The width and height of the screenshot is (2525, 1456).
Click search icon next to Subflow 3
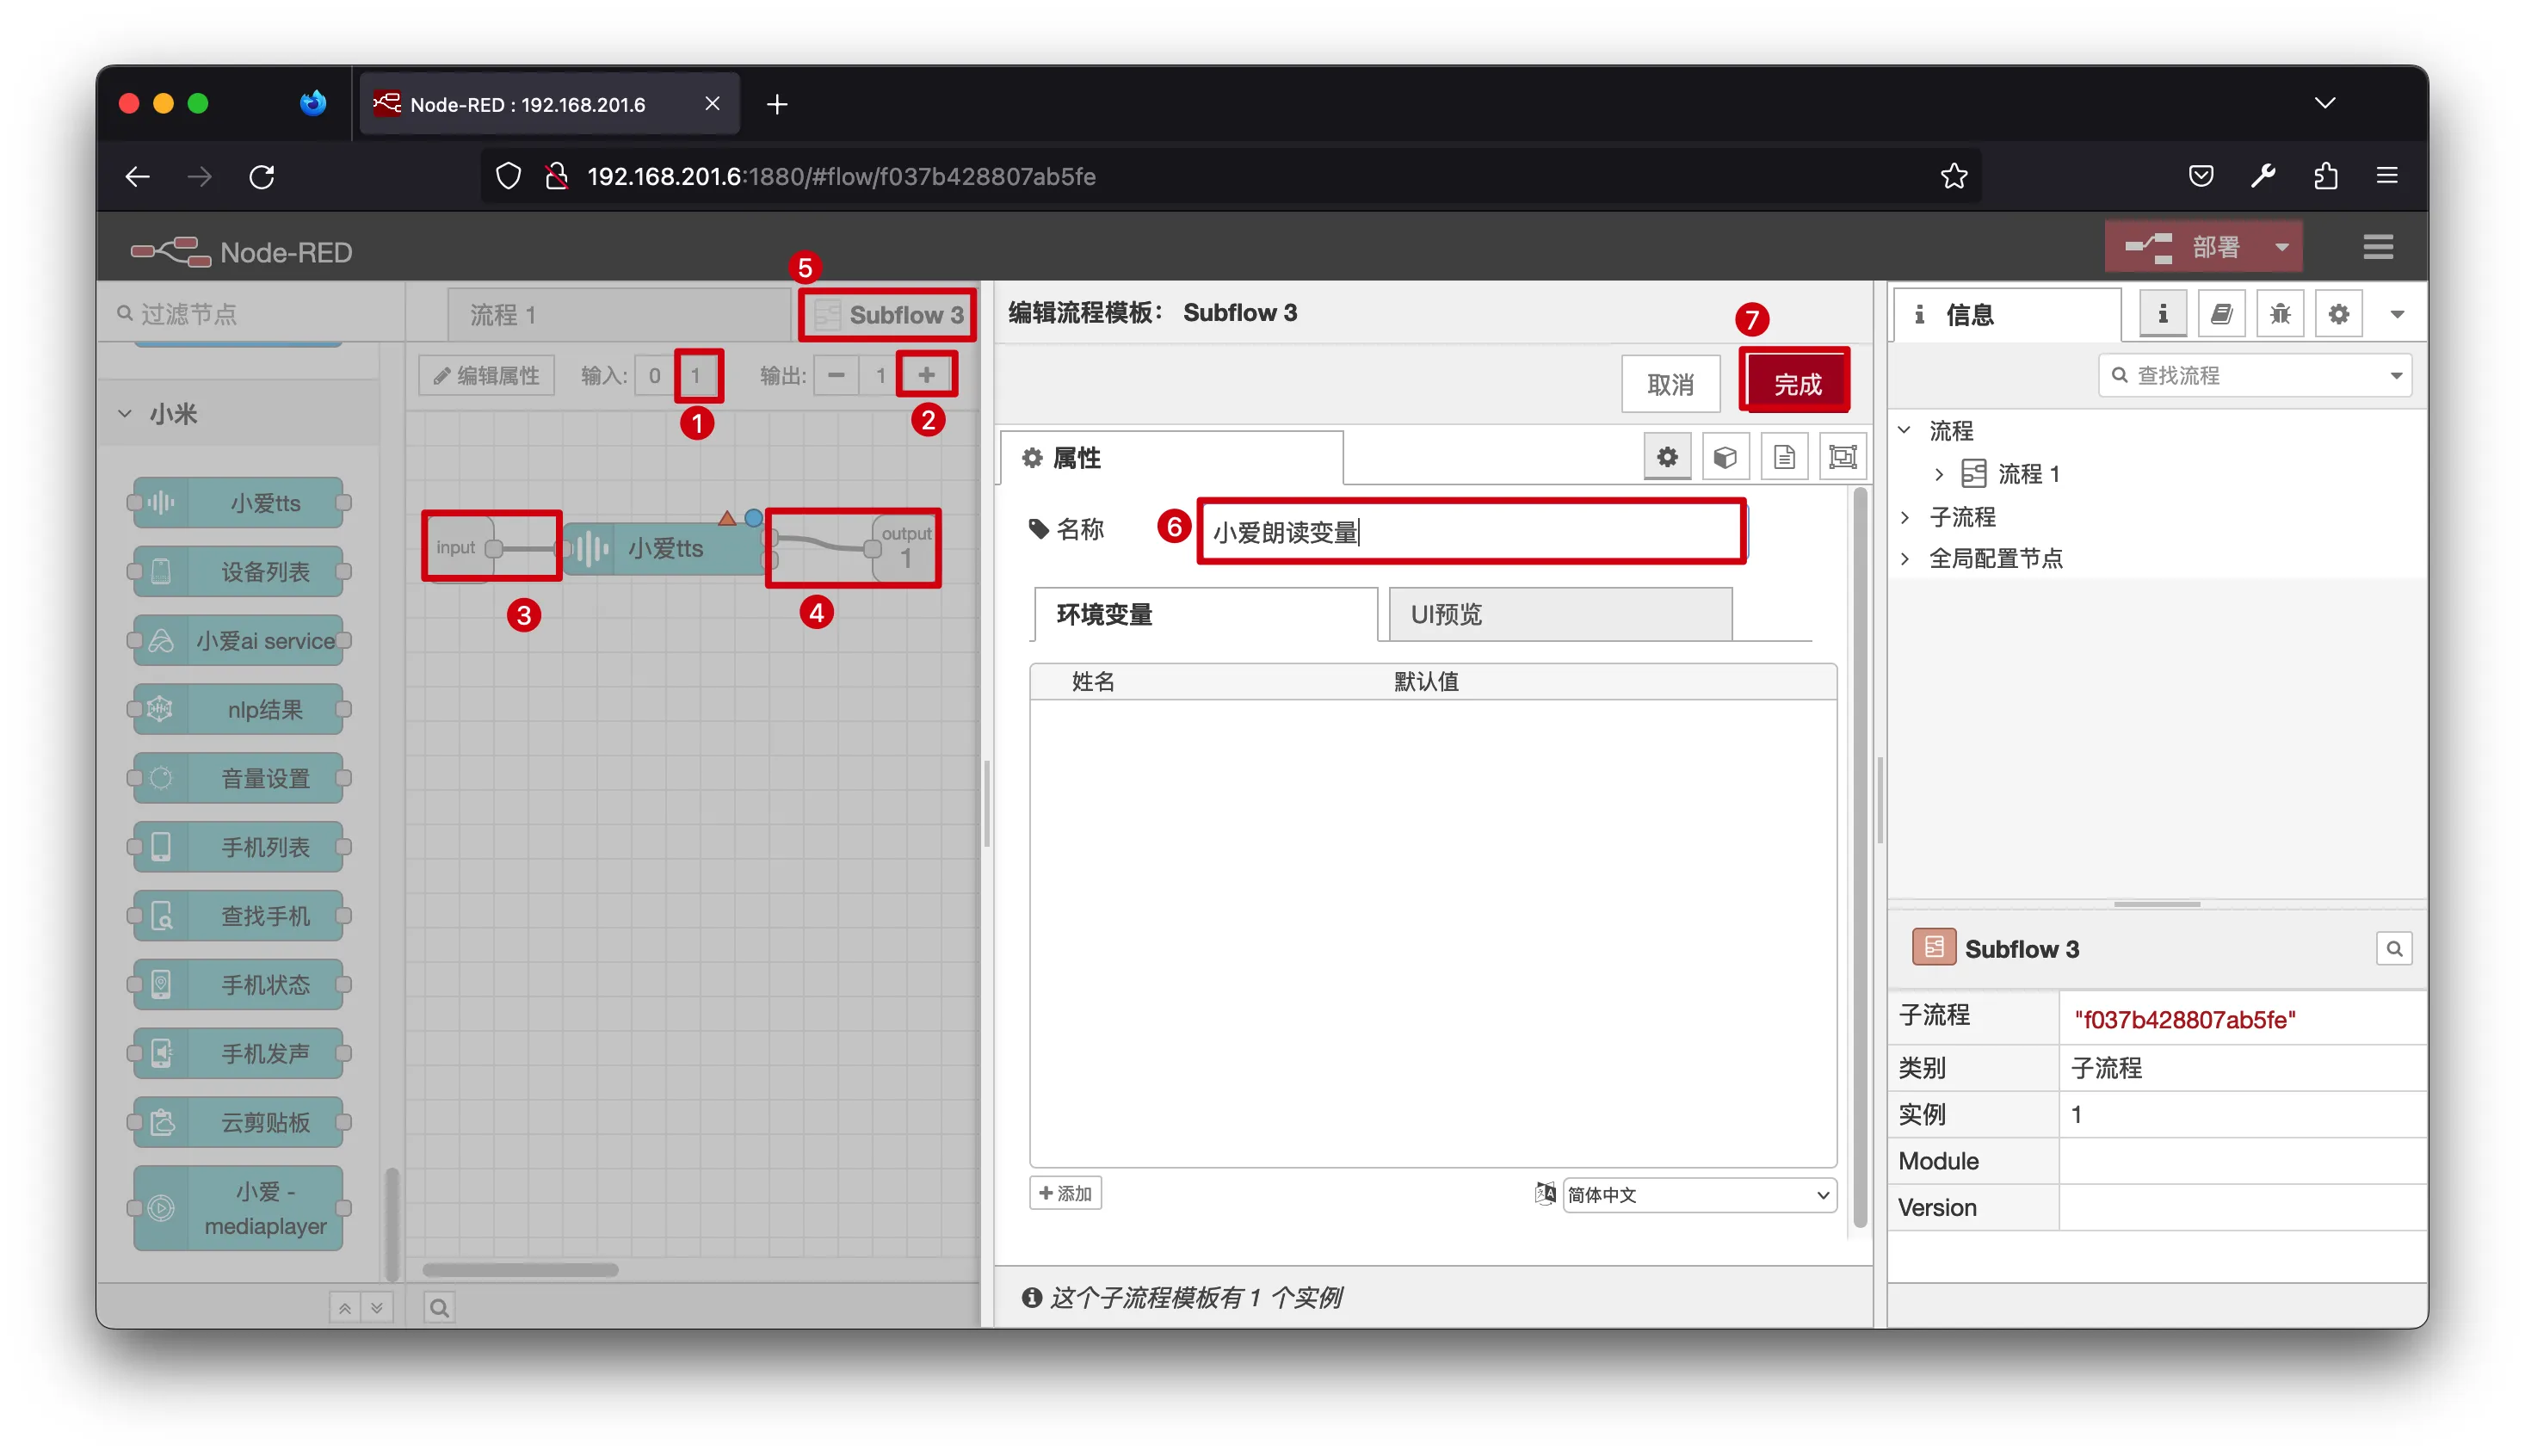(x=2393, y=949)
